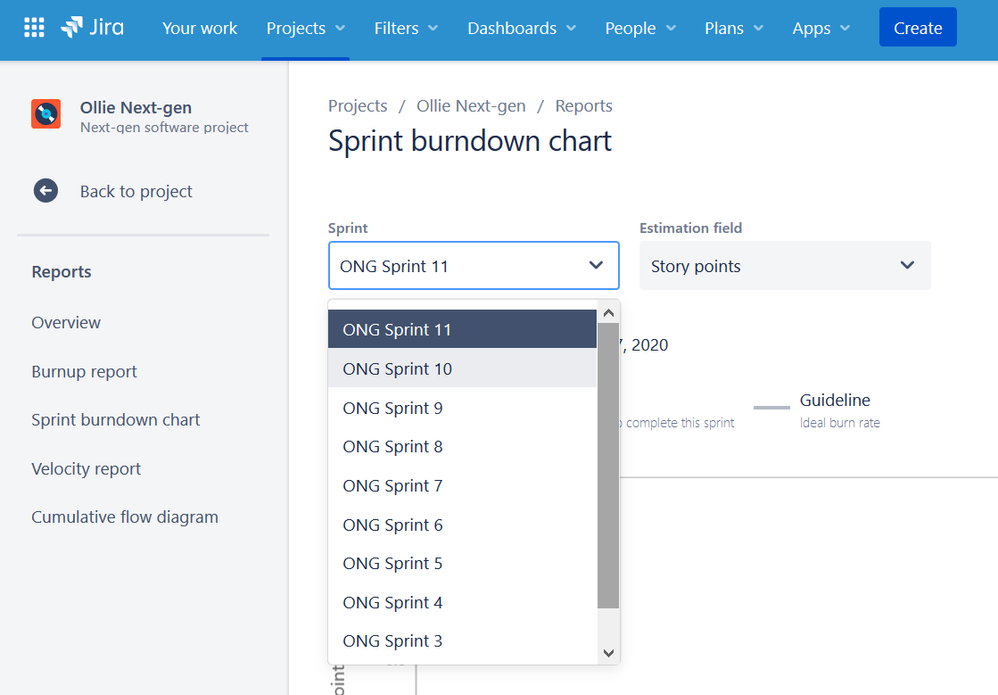Viewport: 998px width, 695px height.
Task: Click the Ollie Next-gen project avatar
Action: point(46,114)
